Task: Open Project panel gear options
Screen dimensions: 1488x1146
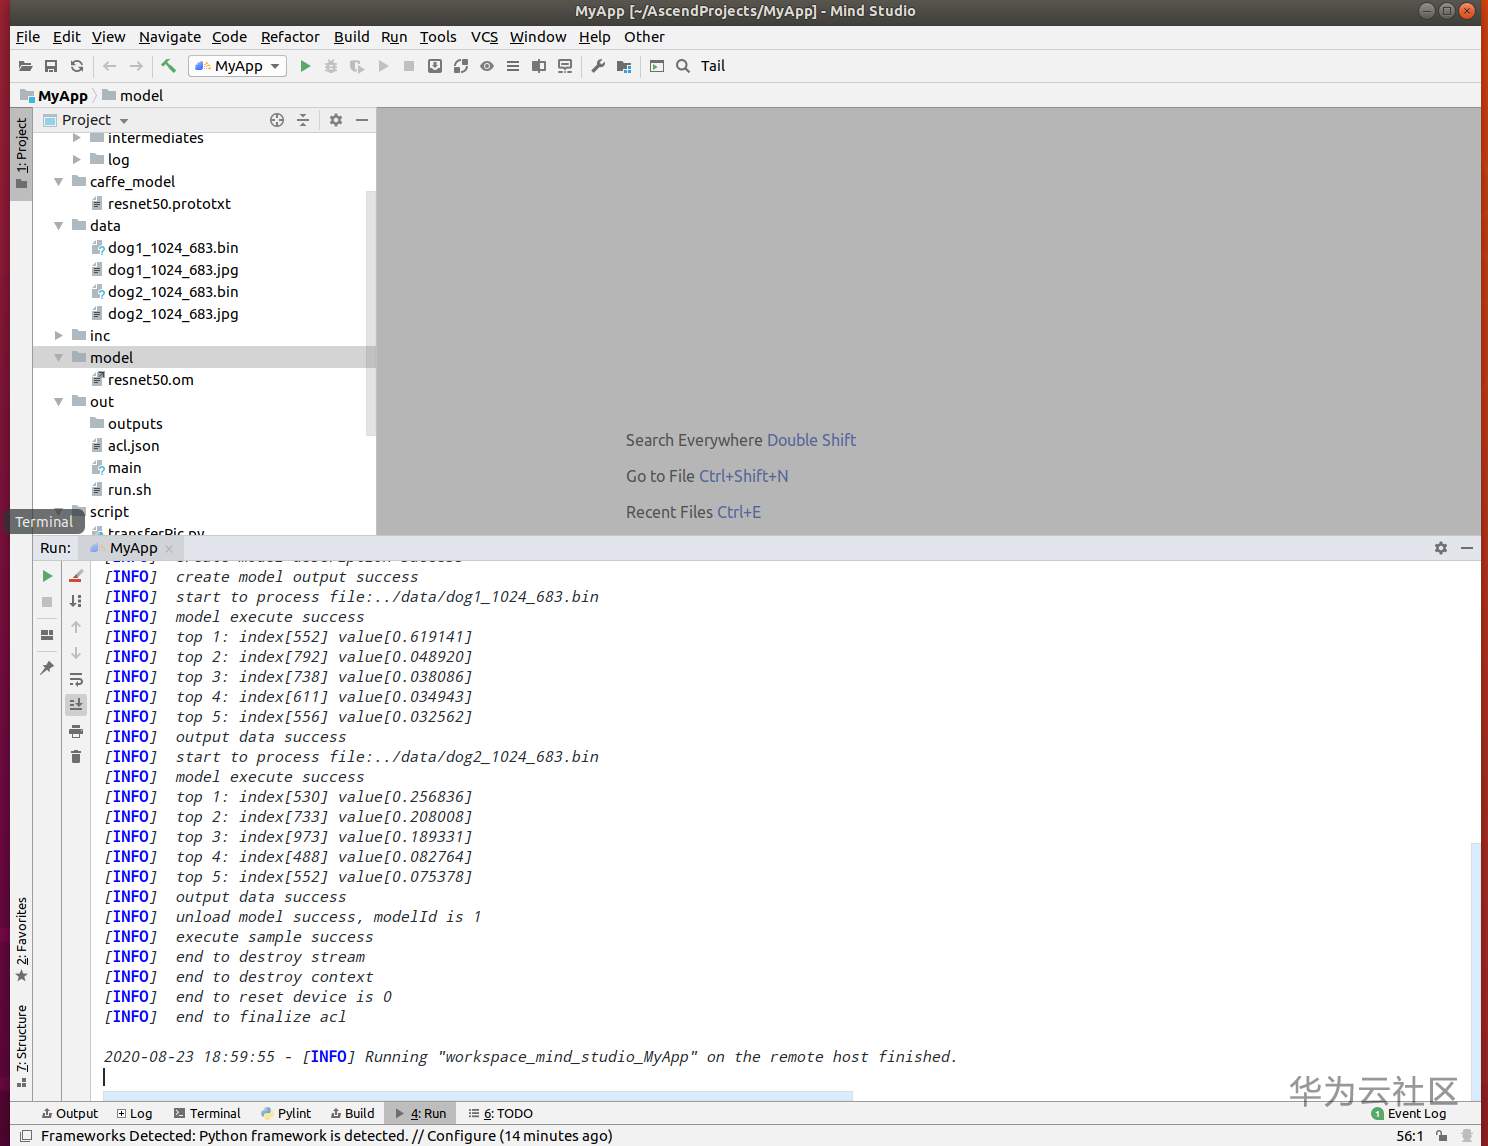Action: point(336,120)
